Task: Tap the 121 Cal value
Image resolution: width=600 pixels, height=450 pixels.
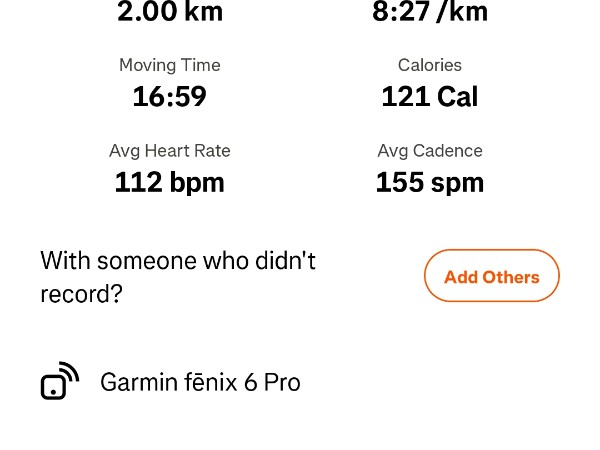Action: [430, 96]
